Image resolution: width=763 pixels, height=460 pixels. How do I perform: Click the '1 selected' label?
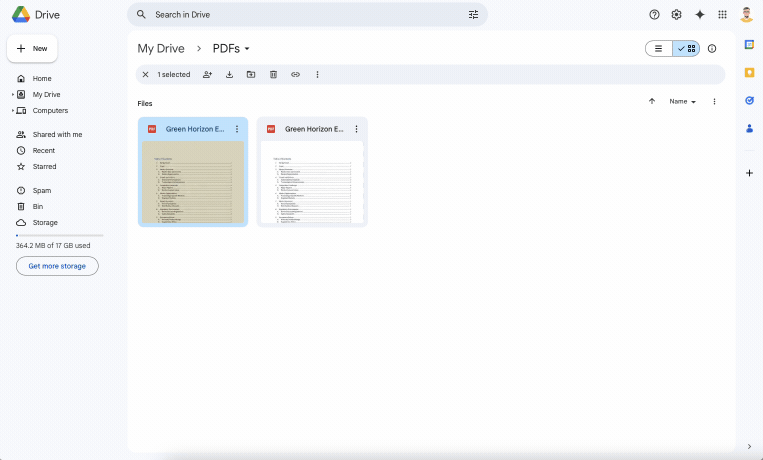coord(174,74)
